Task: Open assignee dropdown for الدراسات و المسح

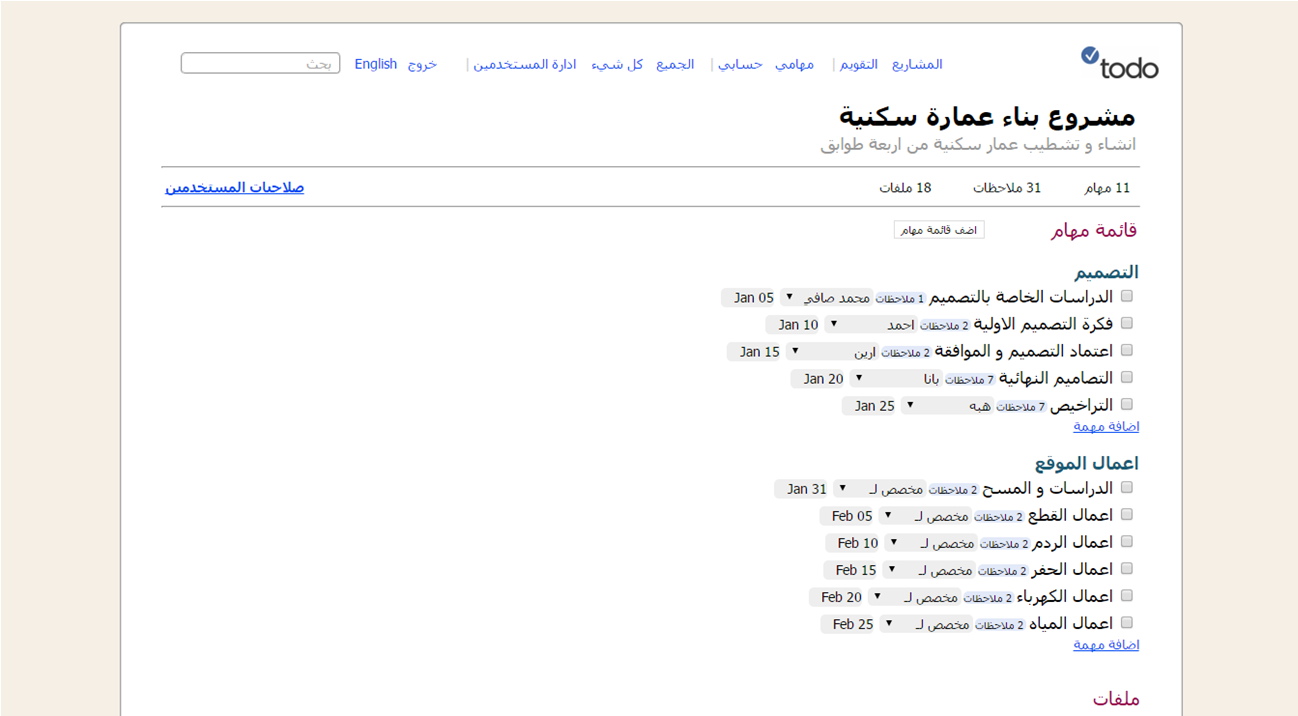Action: 843,488
